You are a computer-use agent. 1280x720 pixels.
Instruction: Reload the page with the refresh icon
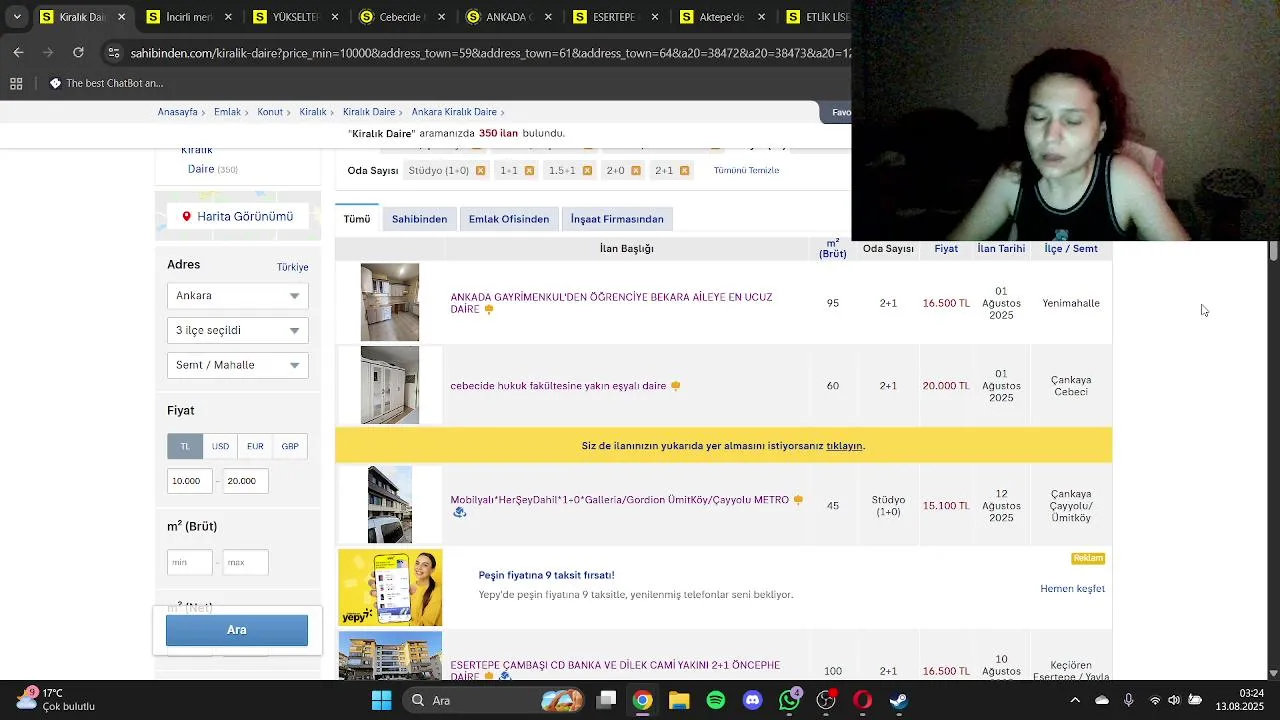point(78,52)
